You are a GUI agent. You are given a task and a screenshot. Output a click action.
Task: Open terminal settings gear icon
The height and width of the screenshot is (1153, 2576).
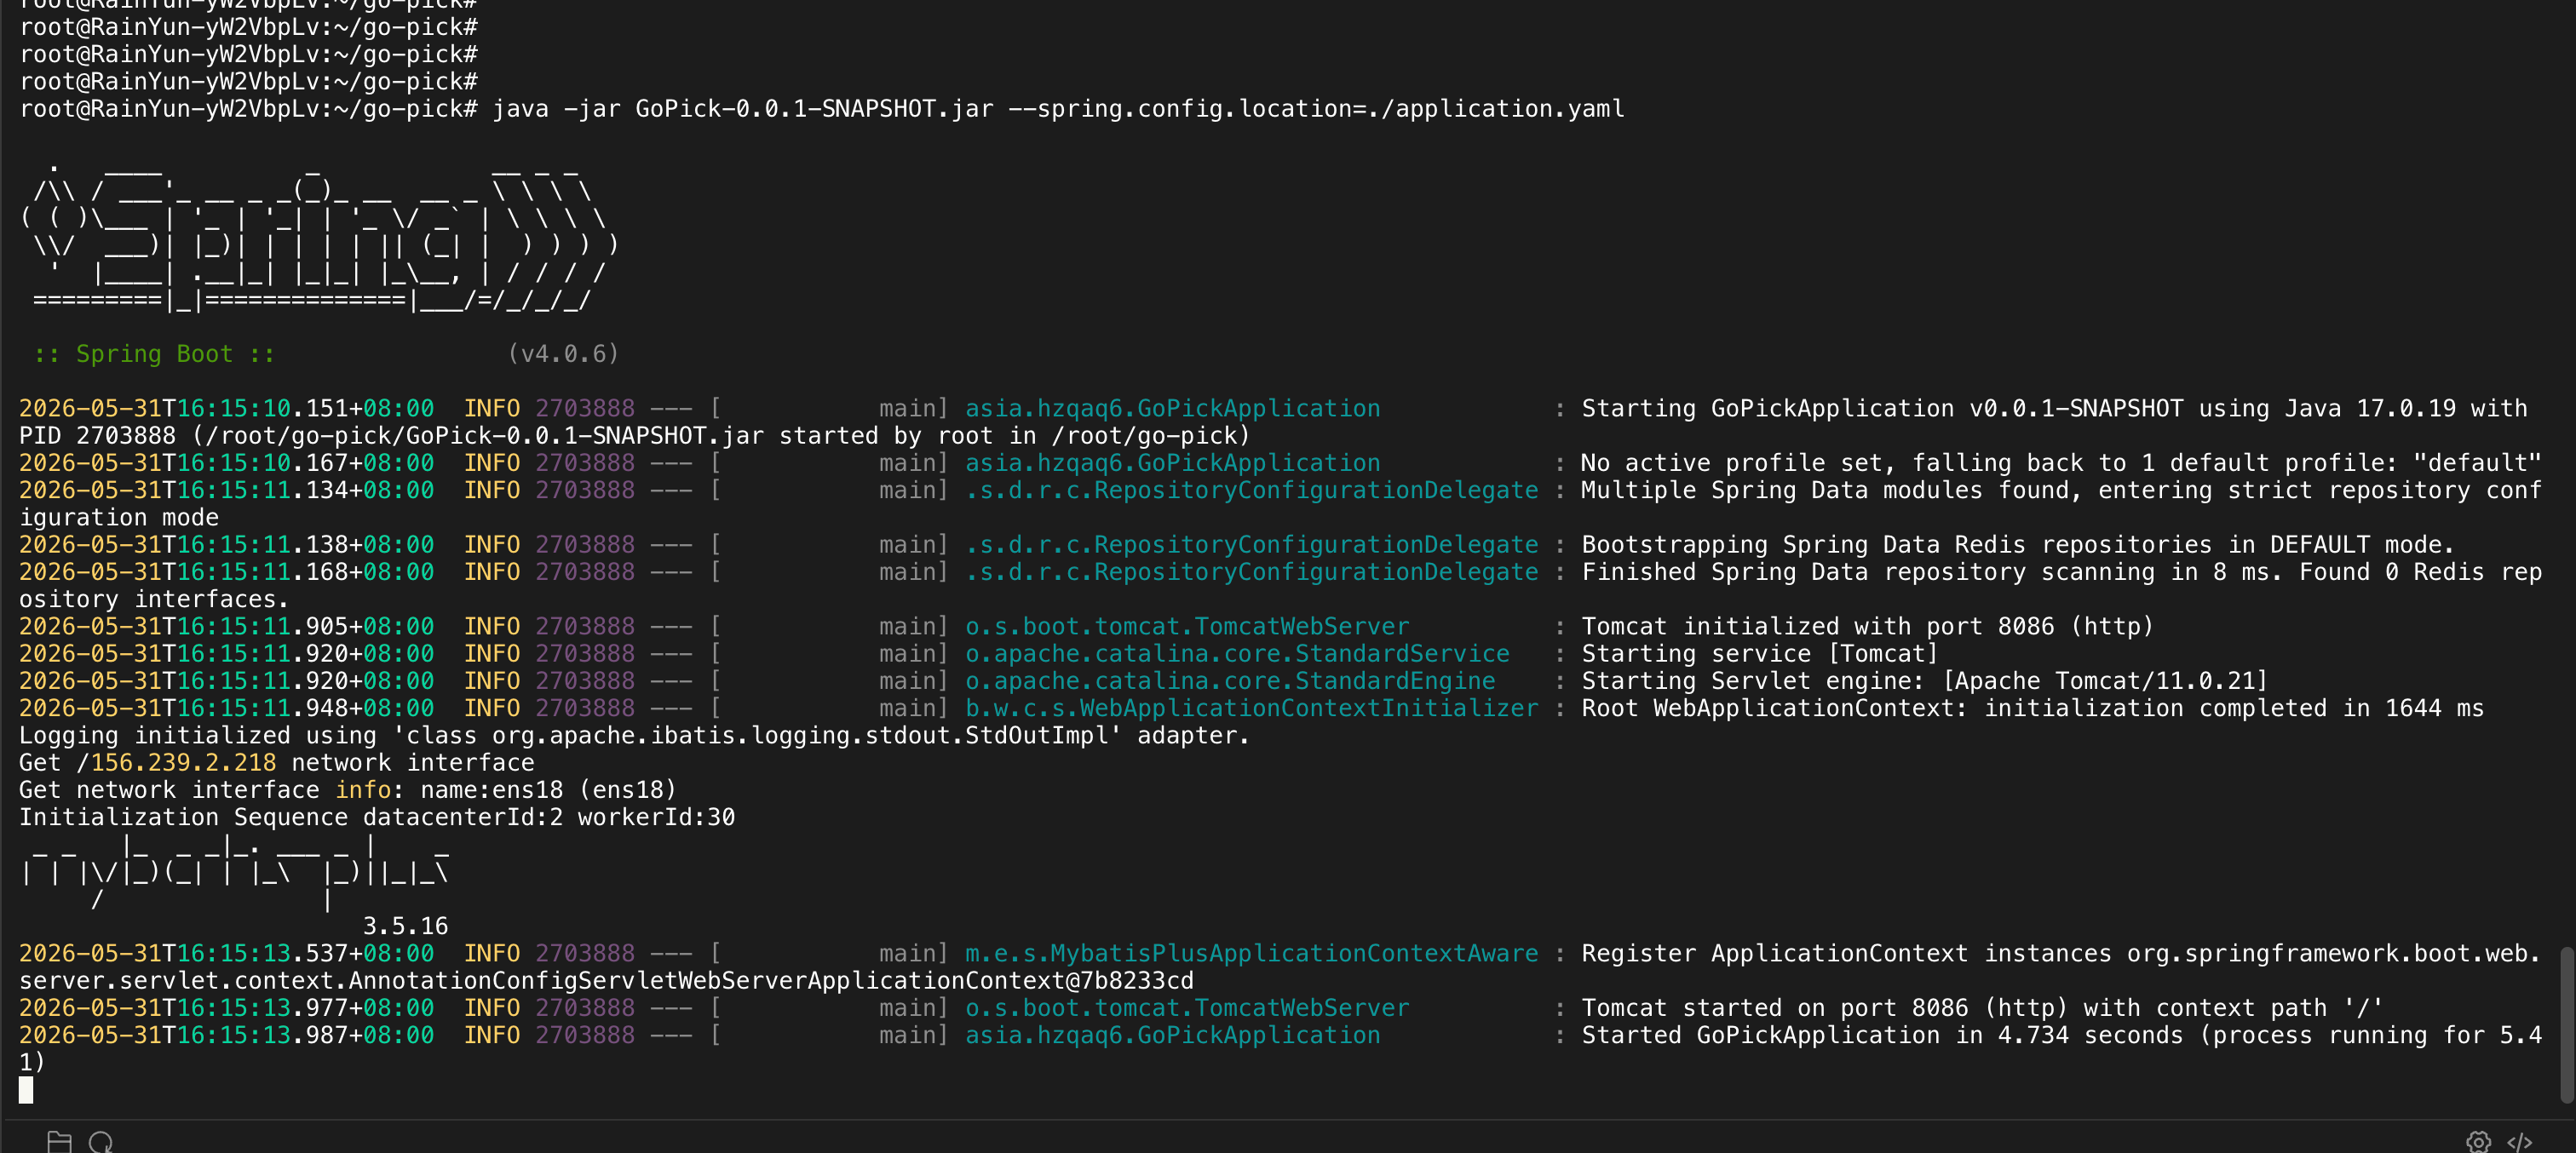tap(2478, 1141)
